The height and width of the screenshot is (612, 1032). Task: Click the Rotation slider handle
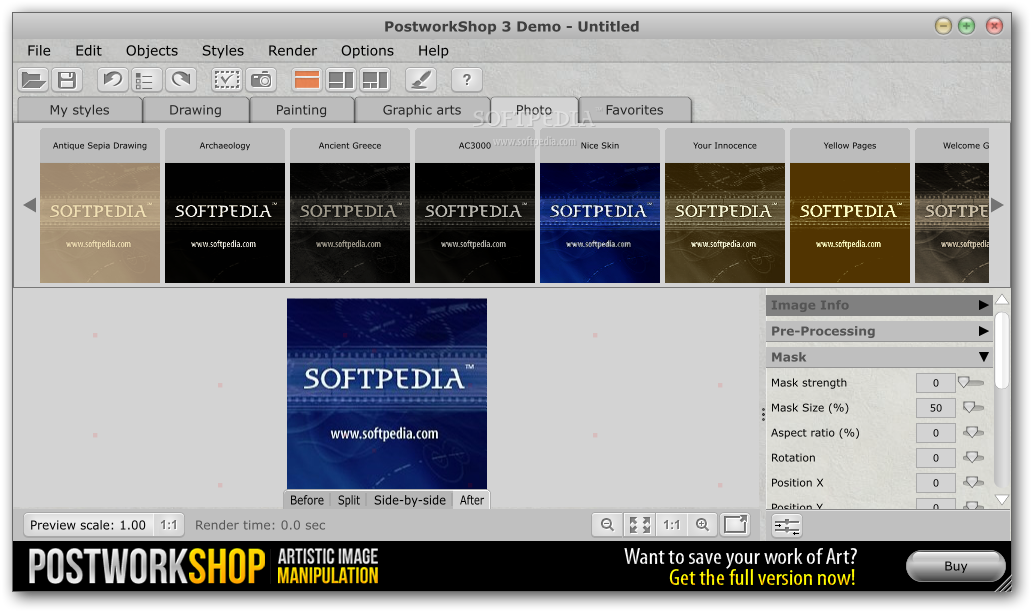(x=972, y=457)
